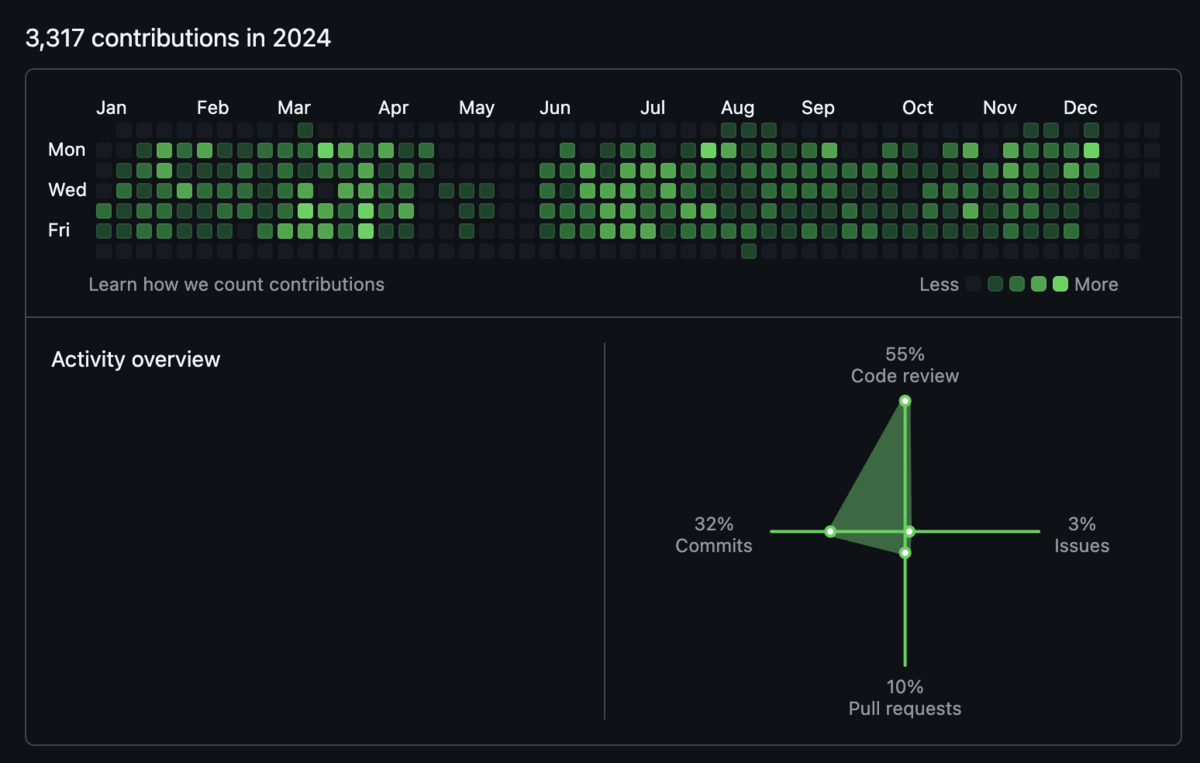Screen dimensions: 1200x763
Task: Select the Pull requests data point on the chart
Action: (x=905, y=552)
